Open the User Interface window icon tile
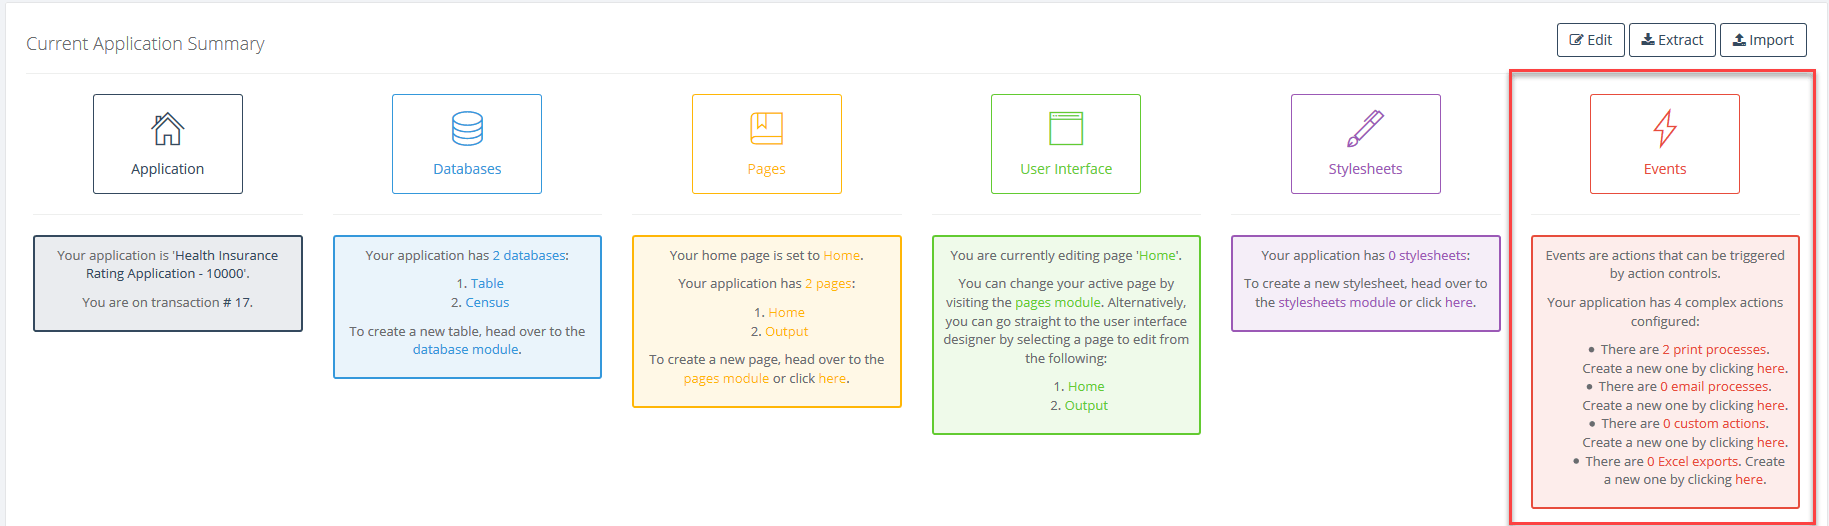This screenshot has height=526, width=1829. coord(1066,144)
